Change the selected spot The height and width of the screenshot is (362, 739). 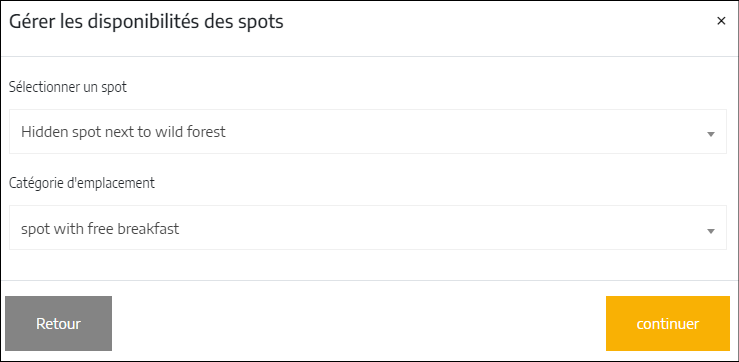point(368,132)
